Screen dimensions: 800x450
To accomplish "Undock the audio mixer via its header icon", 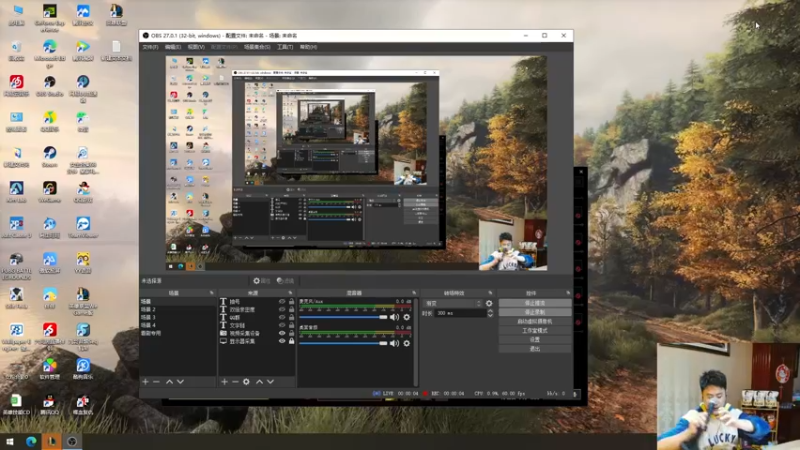I will tap(414, 293).
